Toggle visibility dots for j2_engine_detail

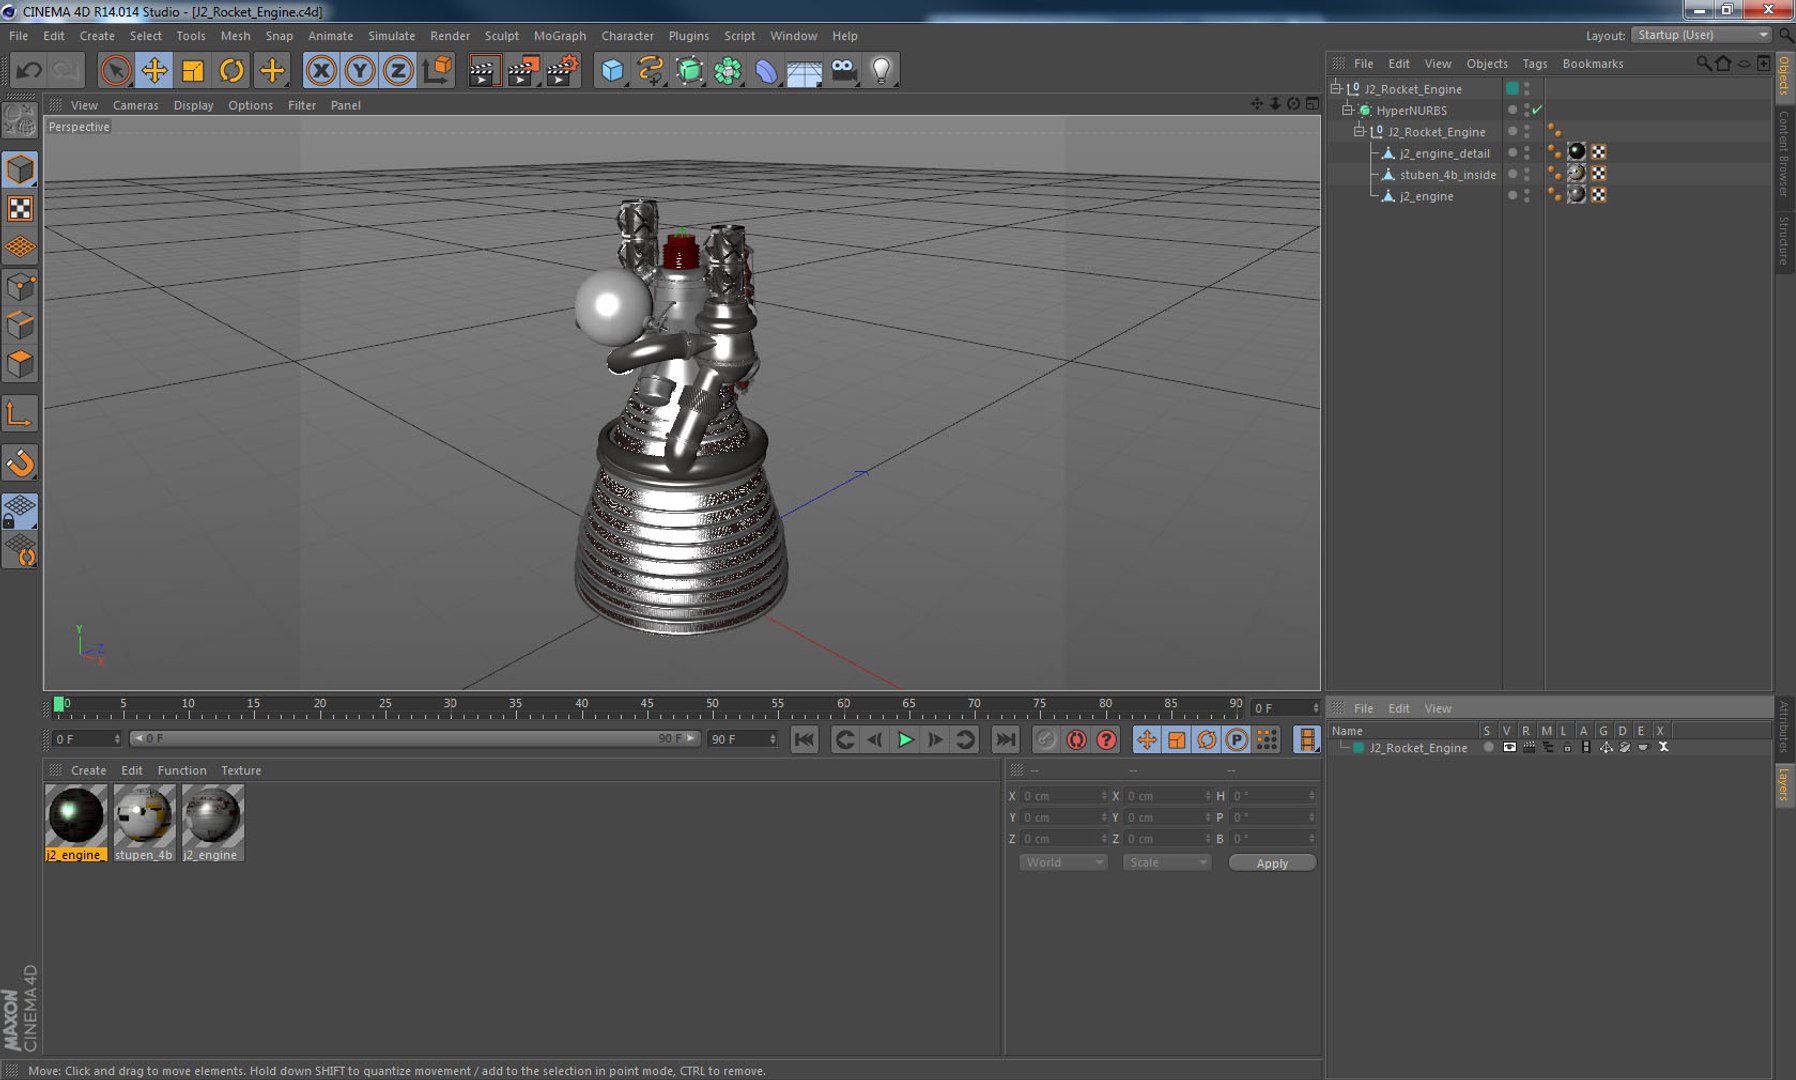[1527, 153]
